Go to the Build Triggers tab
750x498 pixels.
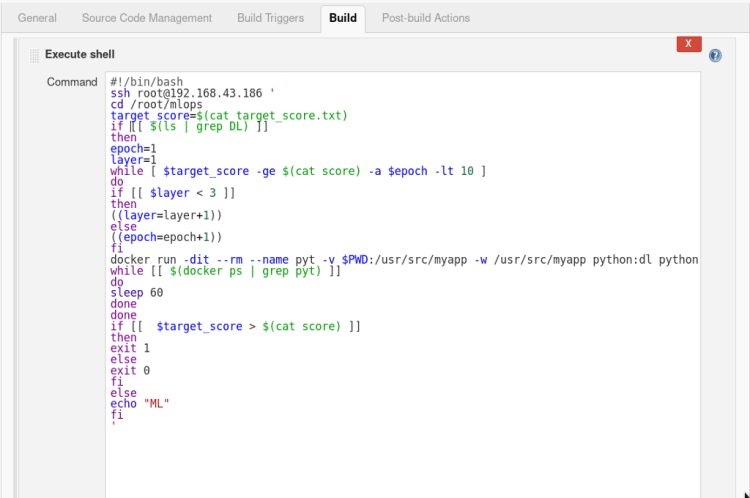pyautogui.click(x=270, y=18)
